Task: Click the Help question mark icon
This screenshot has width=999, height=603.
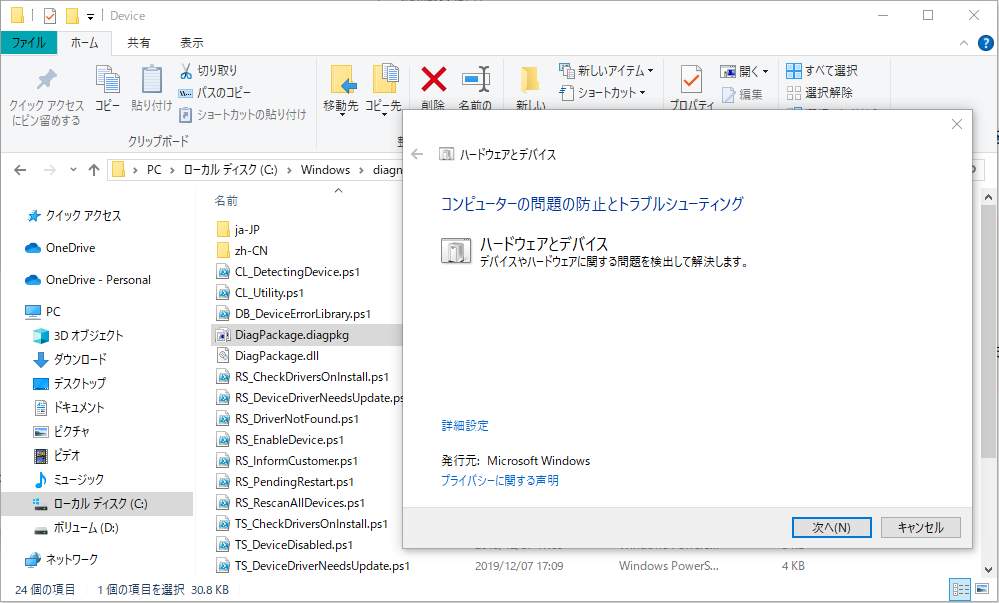Action: click(986, 43)
